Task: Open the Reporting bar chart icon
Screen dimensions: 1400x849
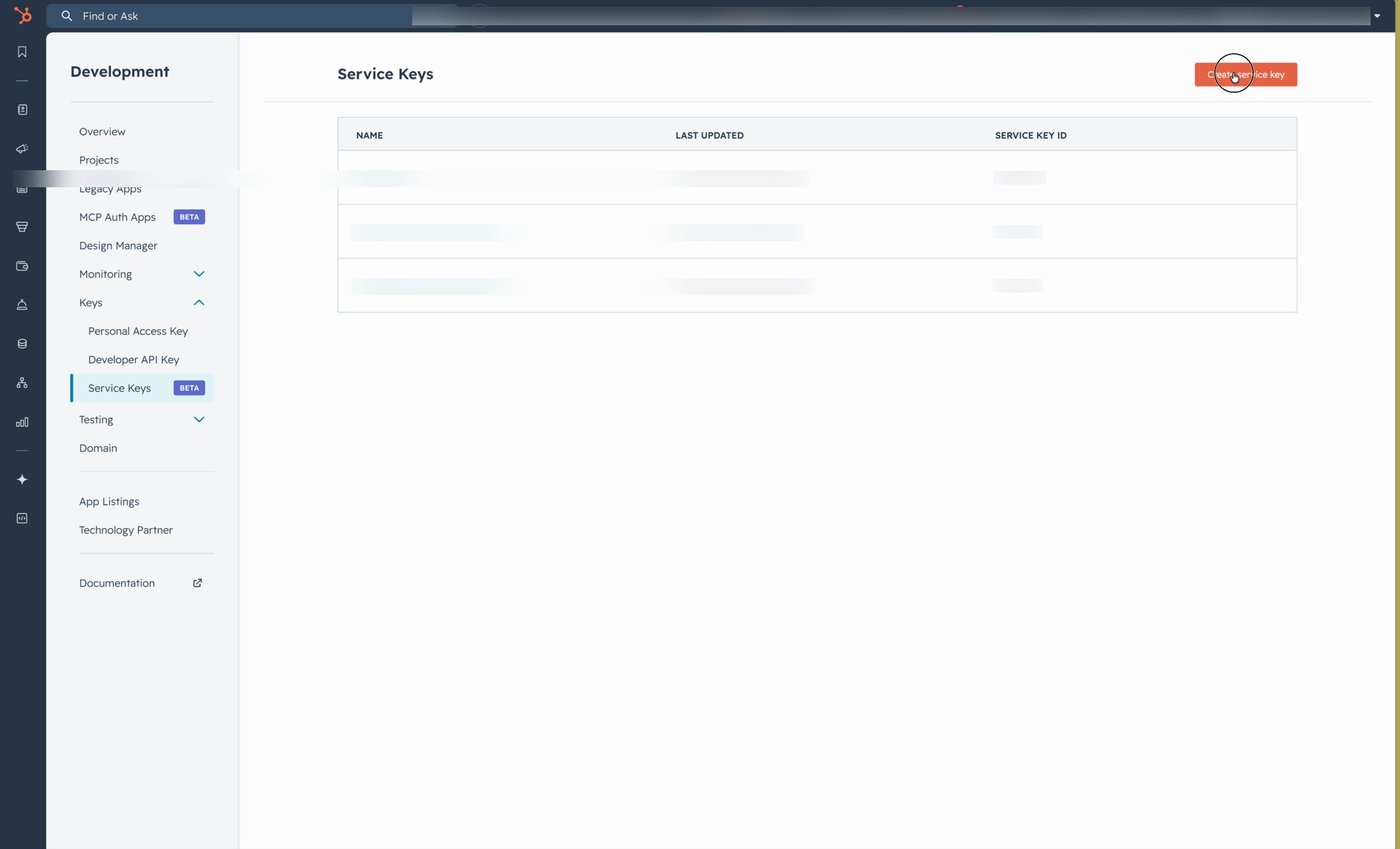Action: pos(22,422)
